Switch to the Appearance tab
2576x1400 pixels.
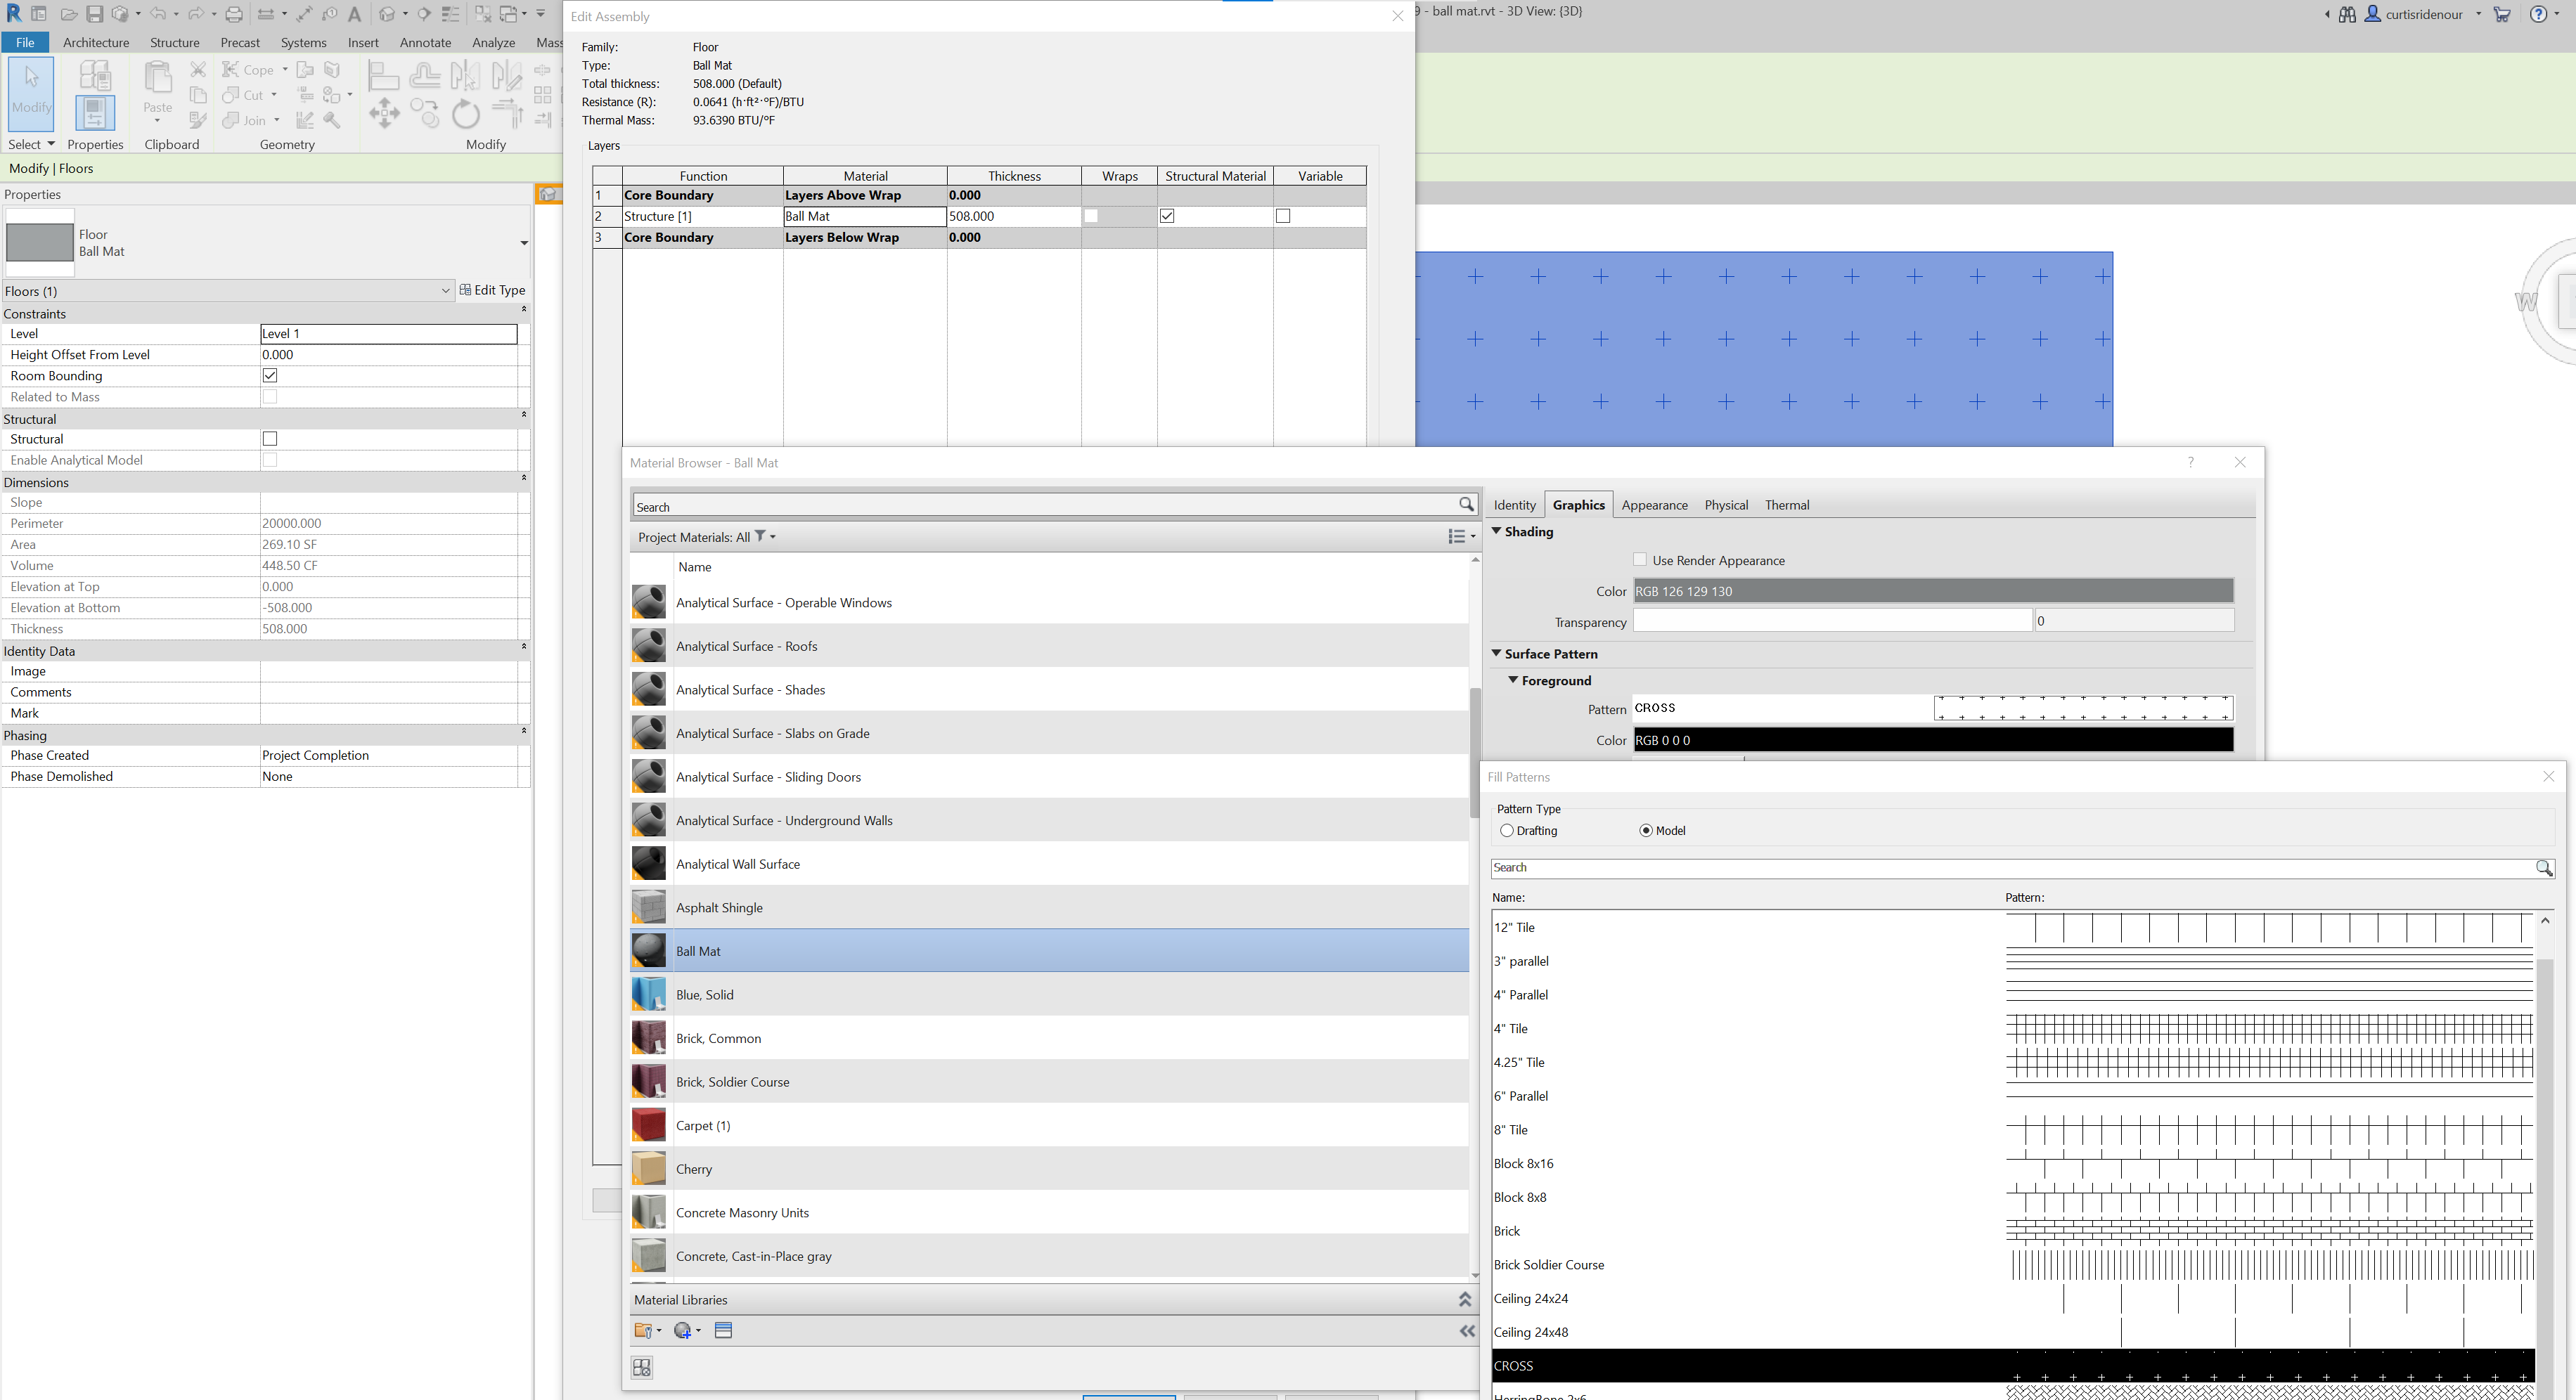(1655, 505)
